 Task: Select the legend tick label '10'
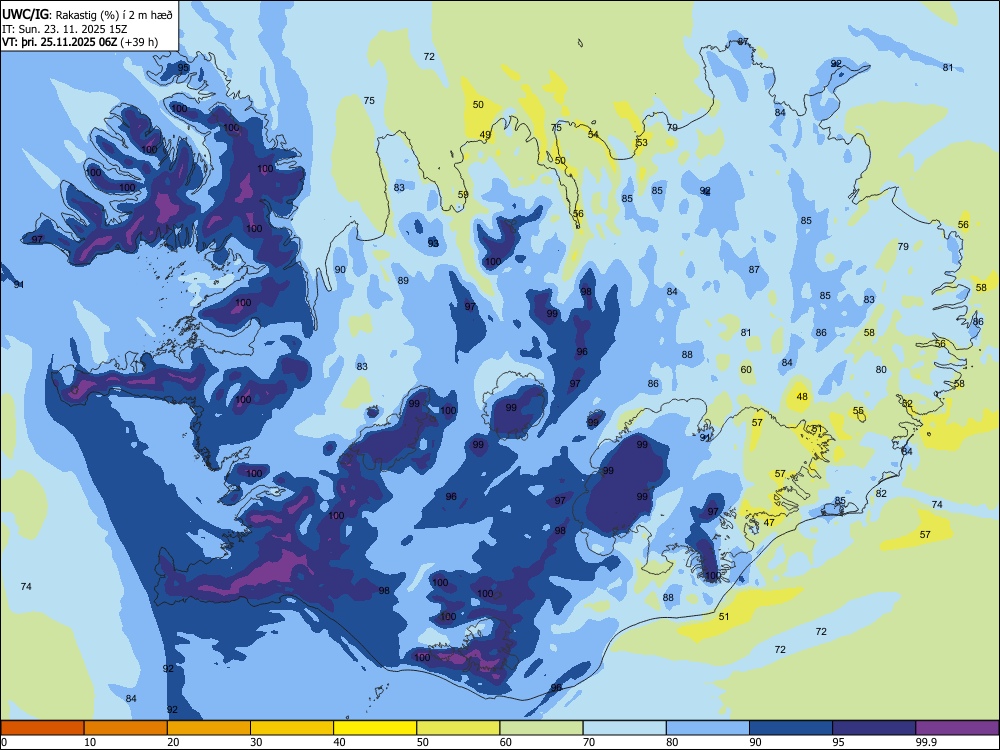pos(90,742)
